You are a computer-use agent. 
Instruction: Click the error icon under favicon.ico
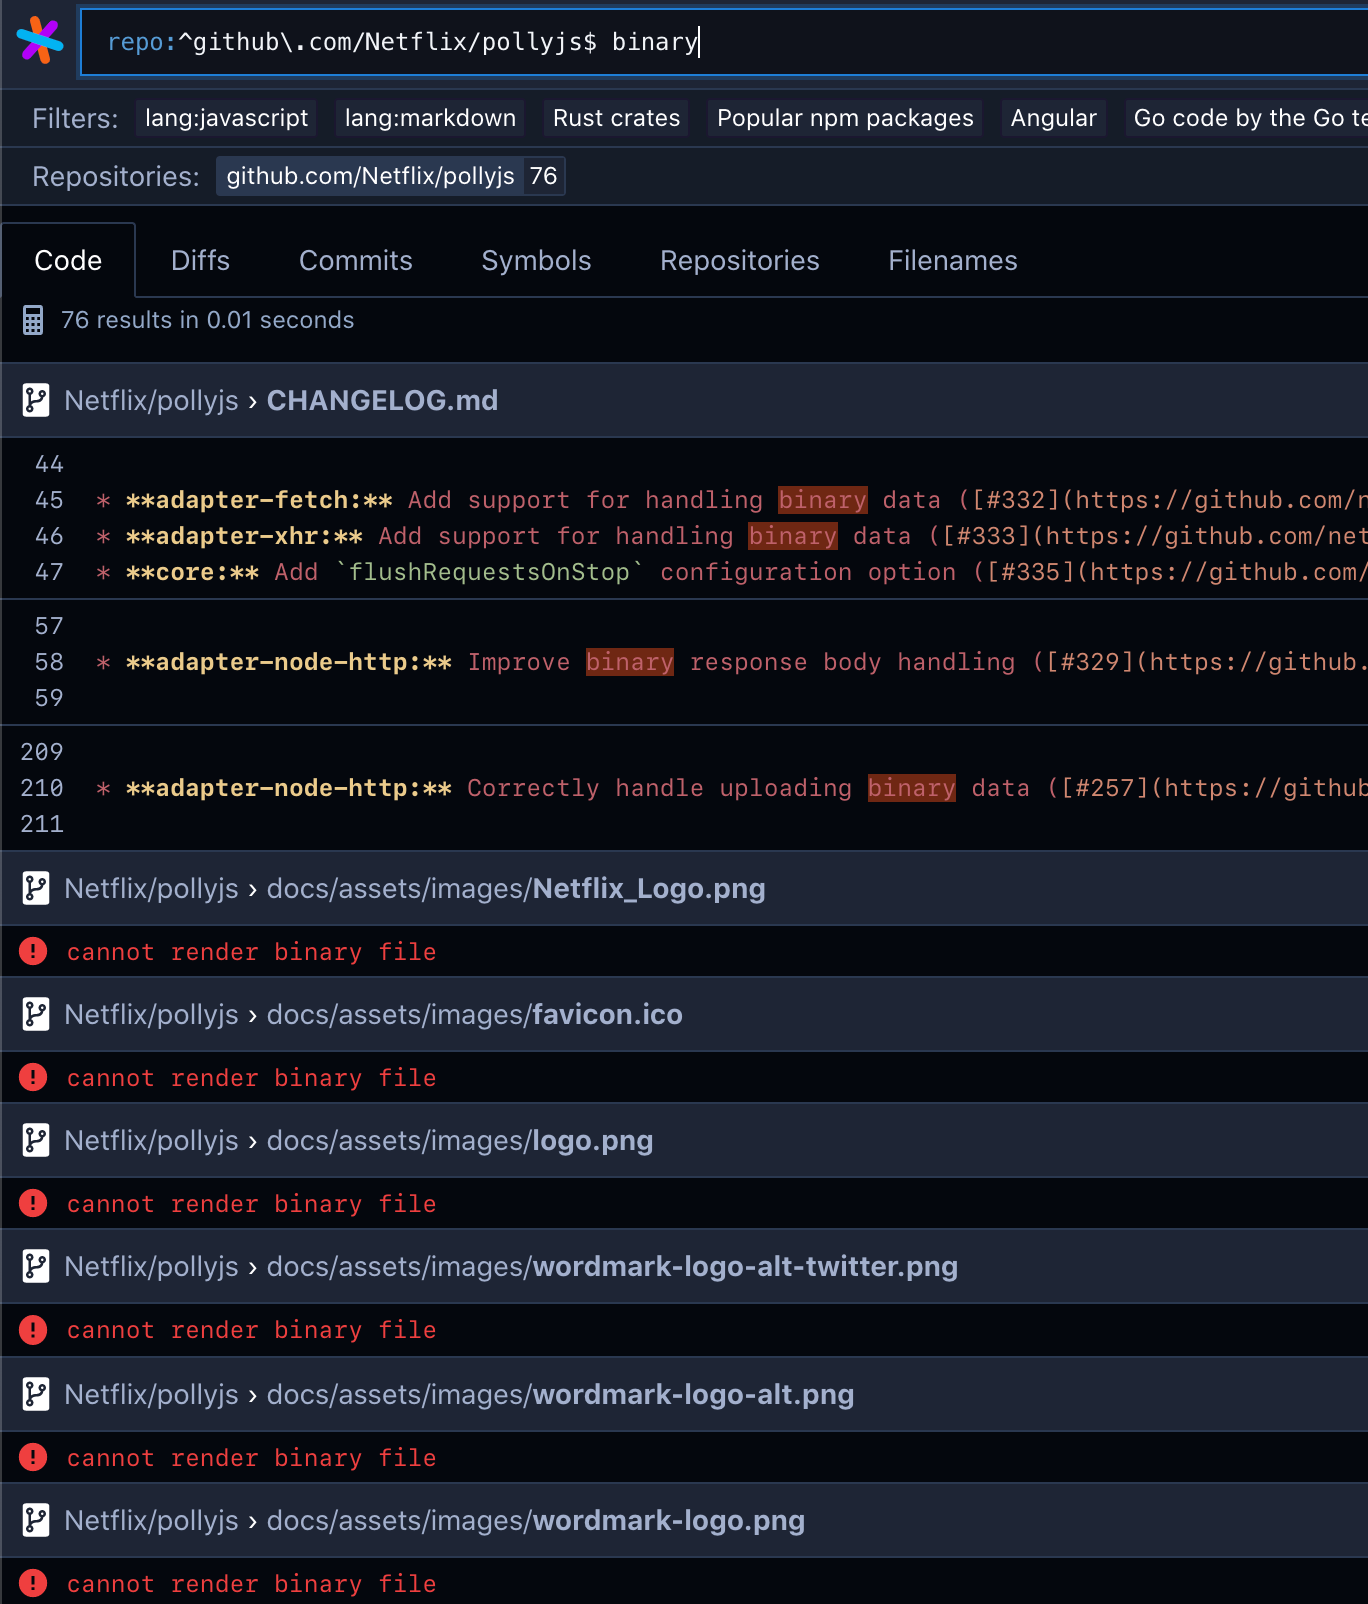33,1077
